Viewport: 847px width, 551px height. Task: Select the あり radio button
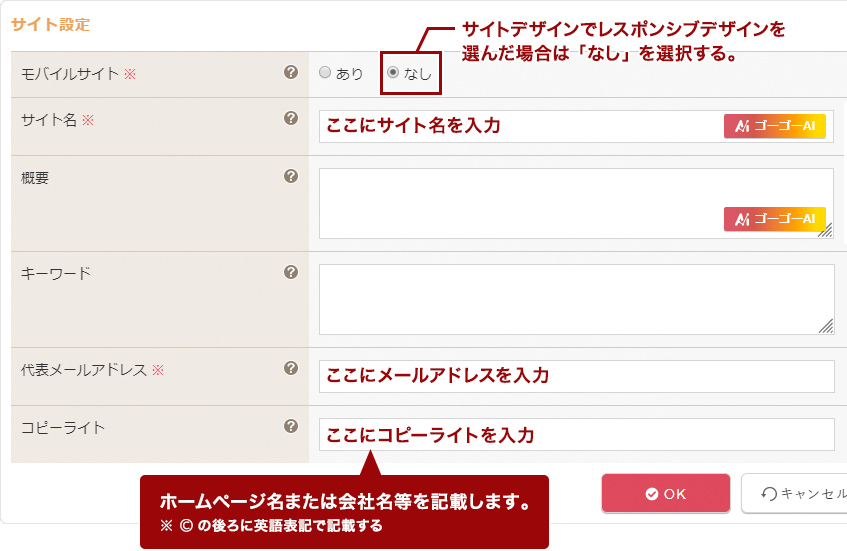point(325,73)
